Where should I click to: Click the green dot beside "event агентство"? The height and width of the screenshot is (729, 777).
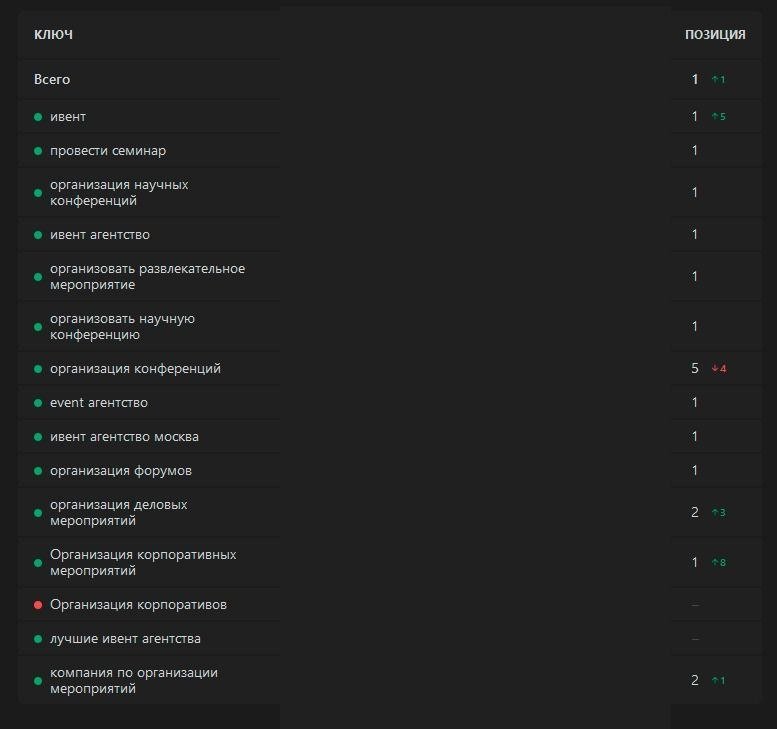click(38, 403)
